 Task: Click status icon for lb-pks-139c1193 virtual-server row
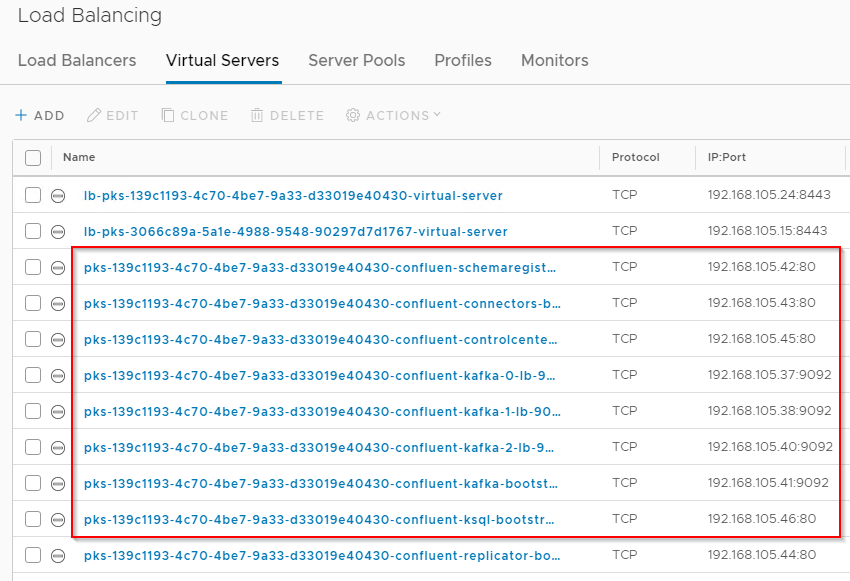[58, 196]
